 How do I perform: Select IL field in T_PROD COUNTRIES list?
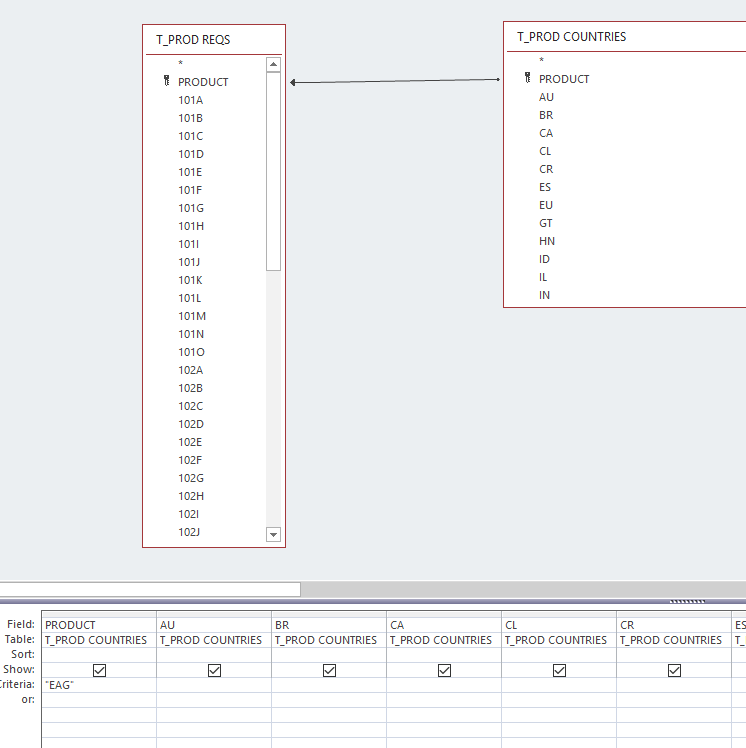click(x=543, y=277)
